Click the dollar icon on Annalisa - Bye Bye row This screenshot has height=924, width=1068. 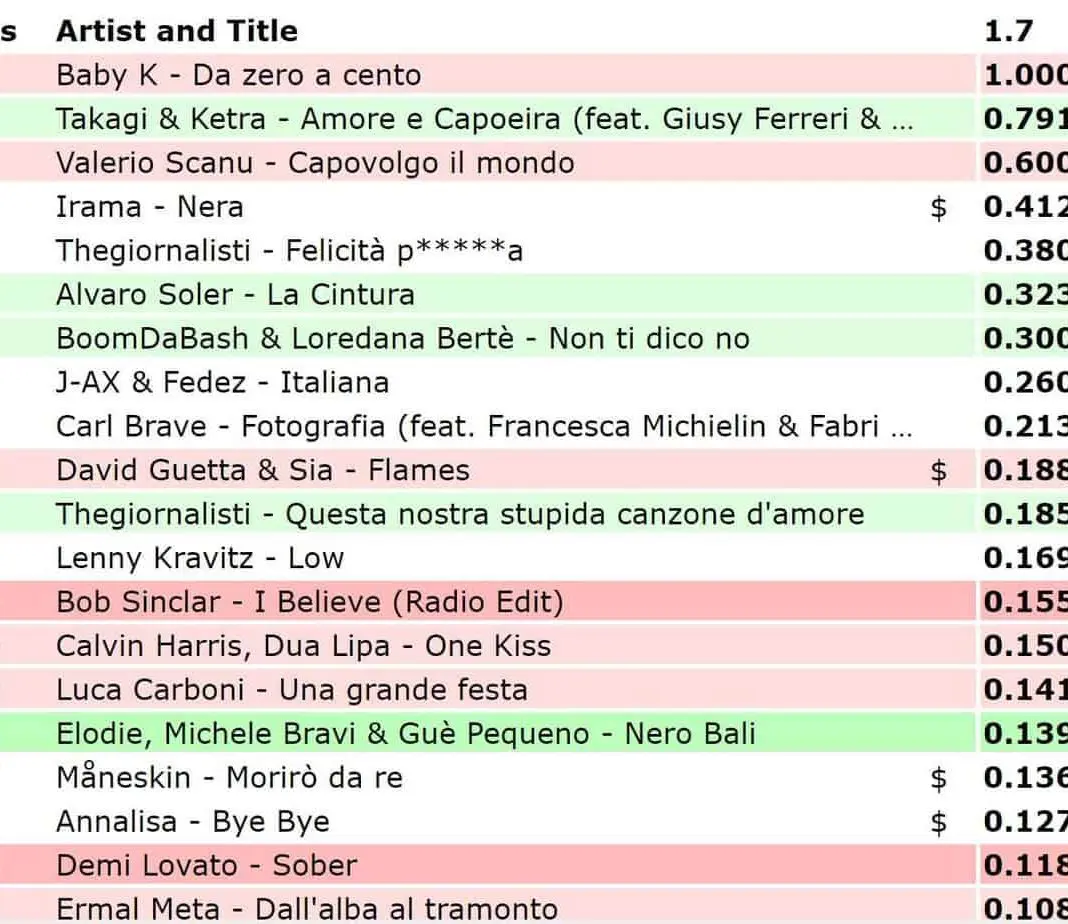point(938,822)
